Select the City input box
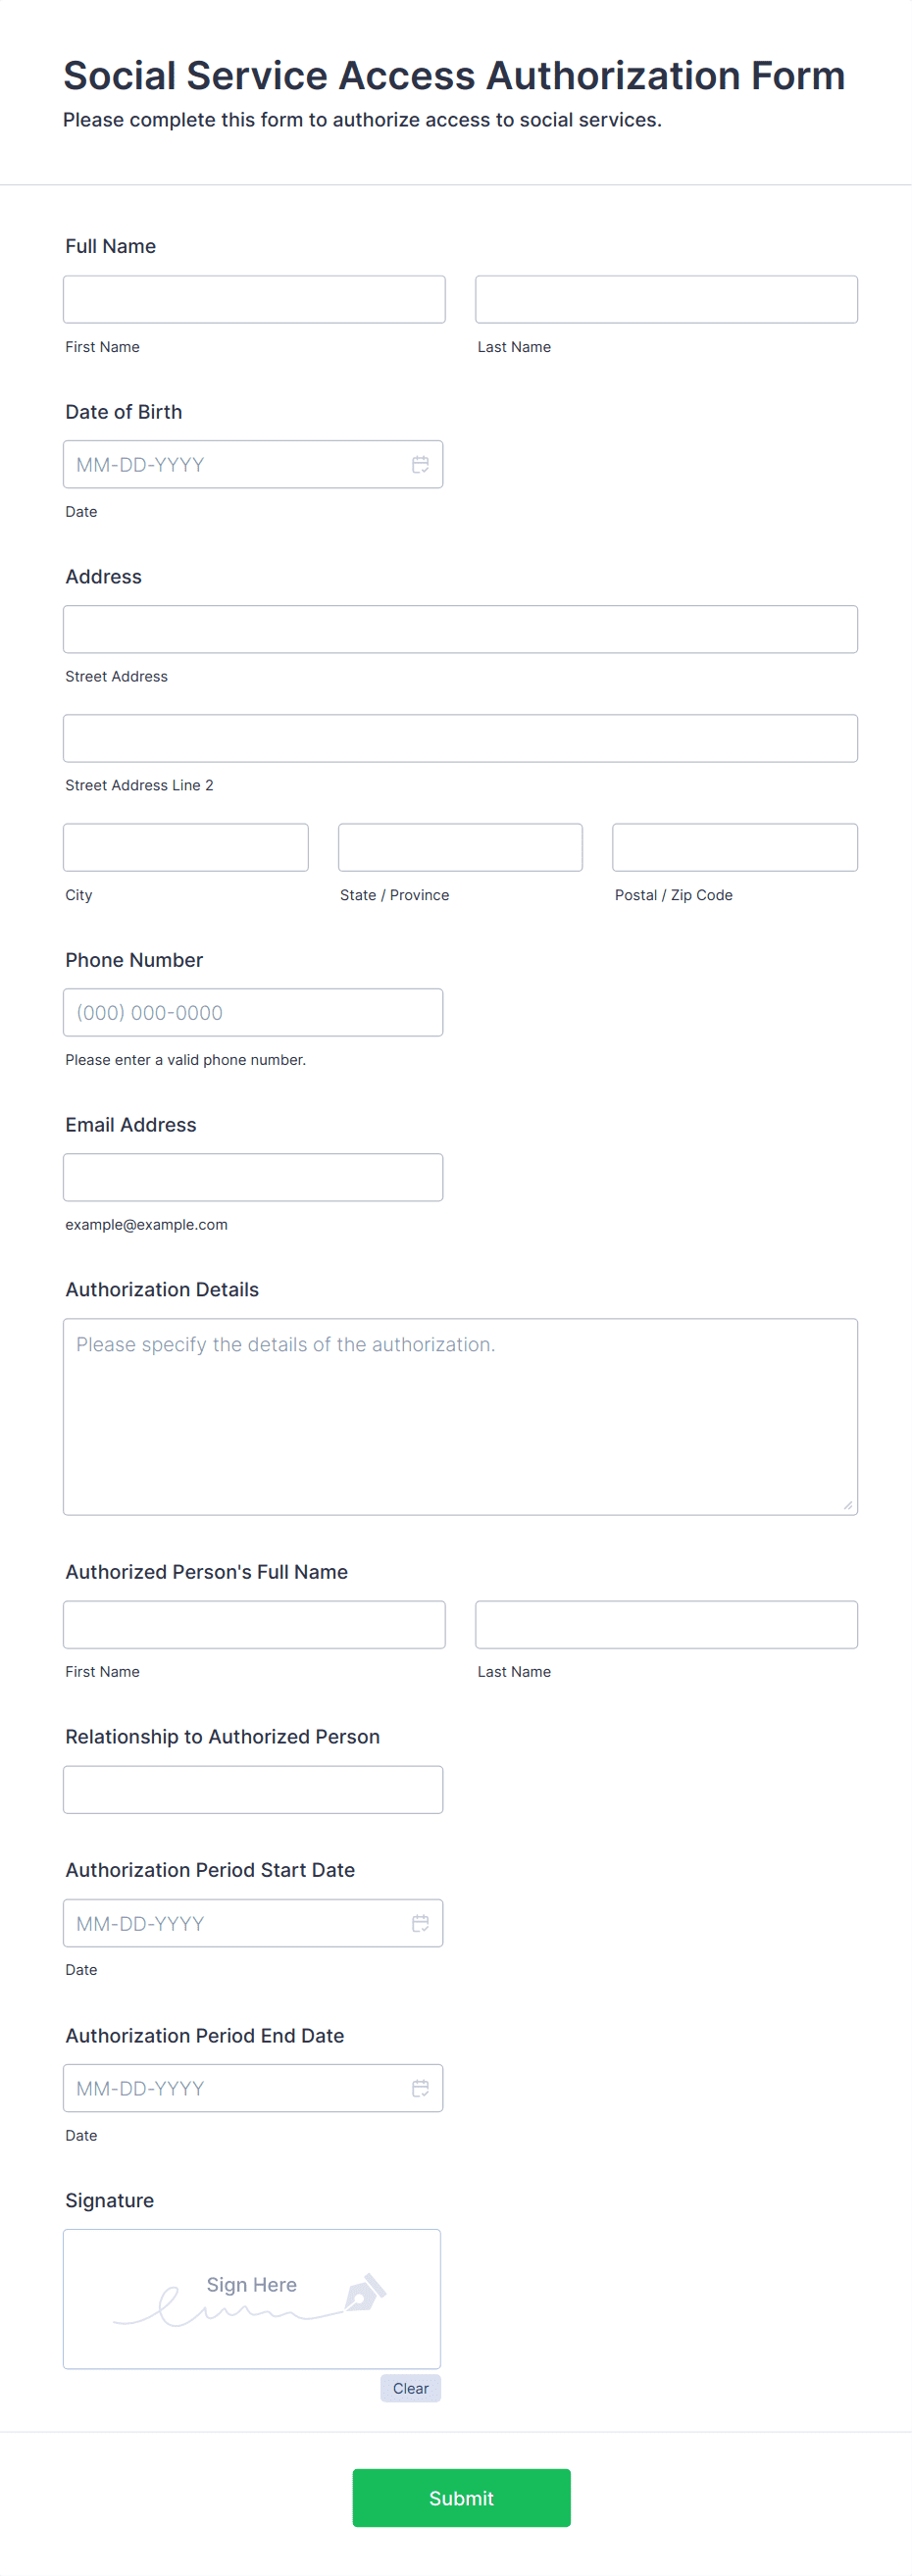This screenshot has width=912, height=2576. (x=185, y=847)
